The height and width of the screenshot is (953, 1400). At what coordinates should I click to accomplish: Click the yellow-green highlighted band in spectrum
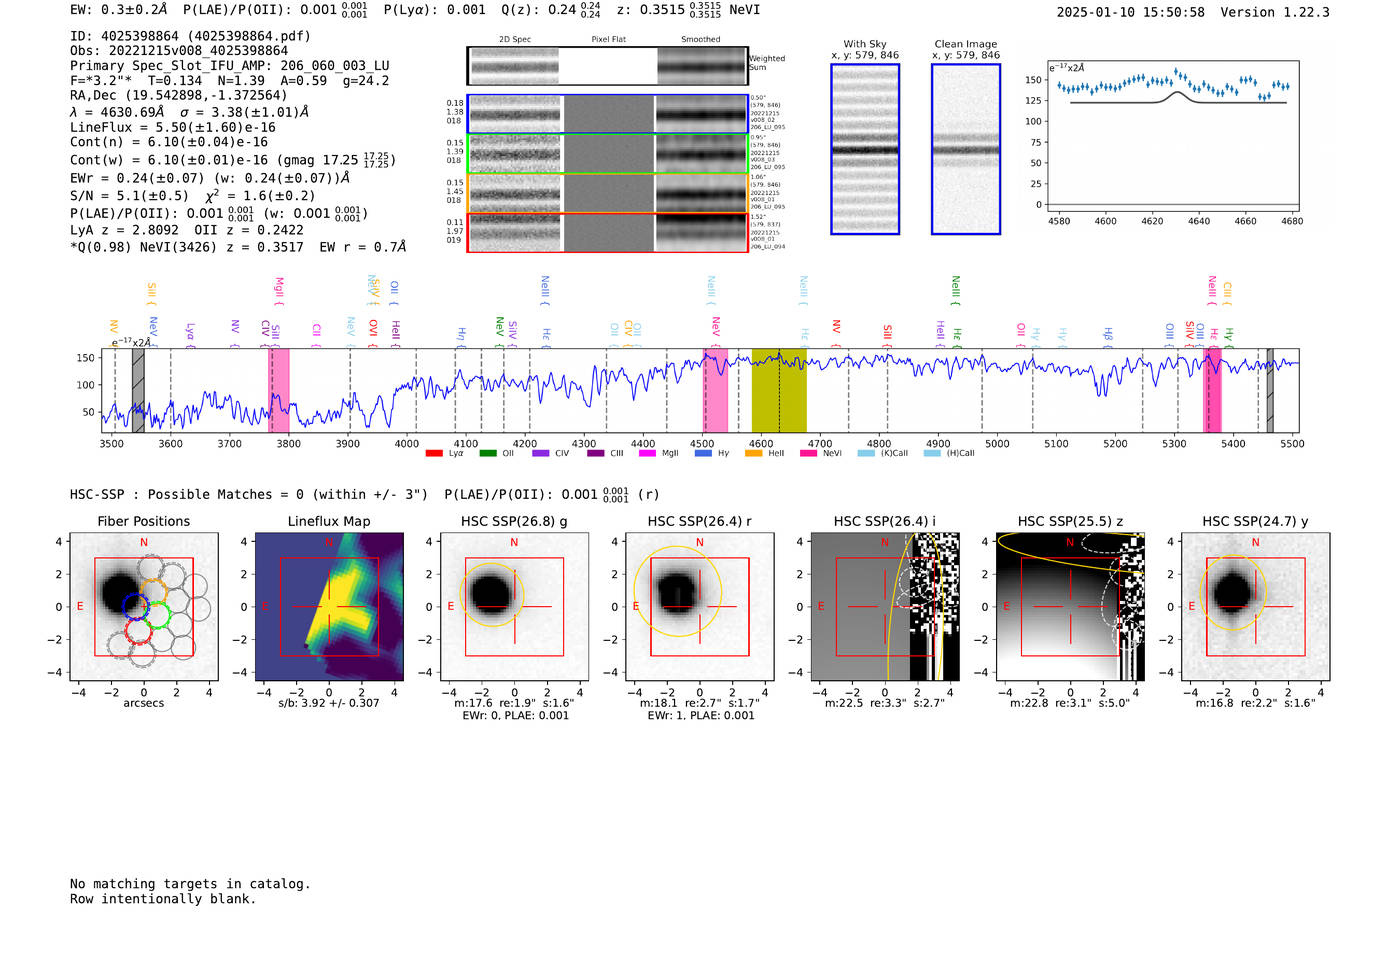(779, 391)
